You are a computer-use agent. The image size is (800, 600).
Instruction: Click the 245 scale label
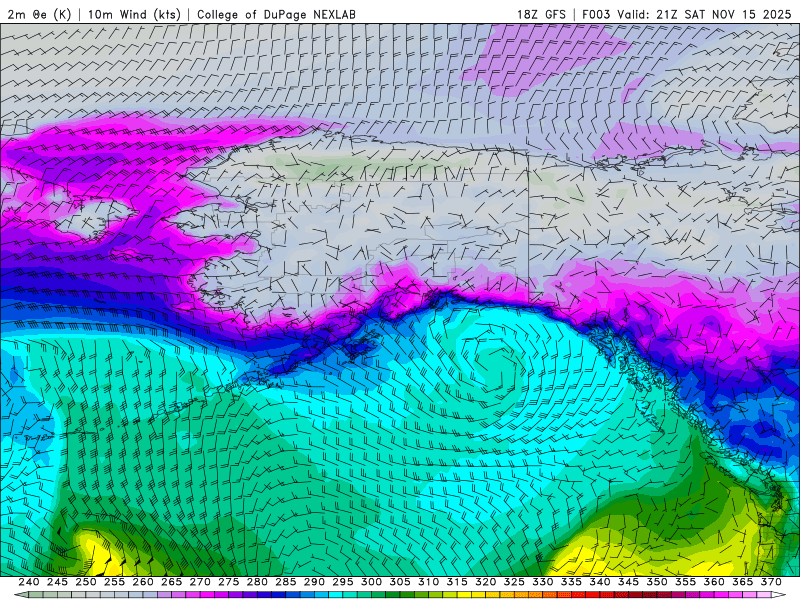point(57,582)
